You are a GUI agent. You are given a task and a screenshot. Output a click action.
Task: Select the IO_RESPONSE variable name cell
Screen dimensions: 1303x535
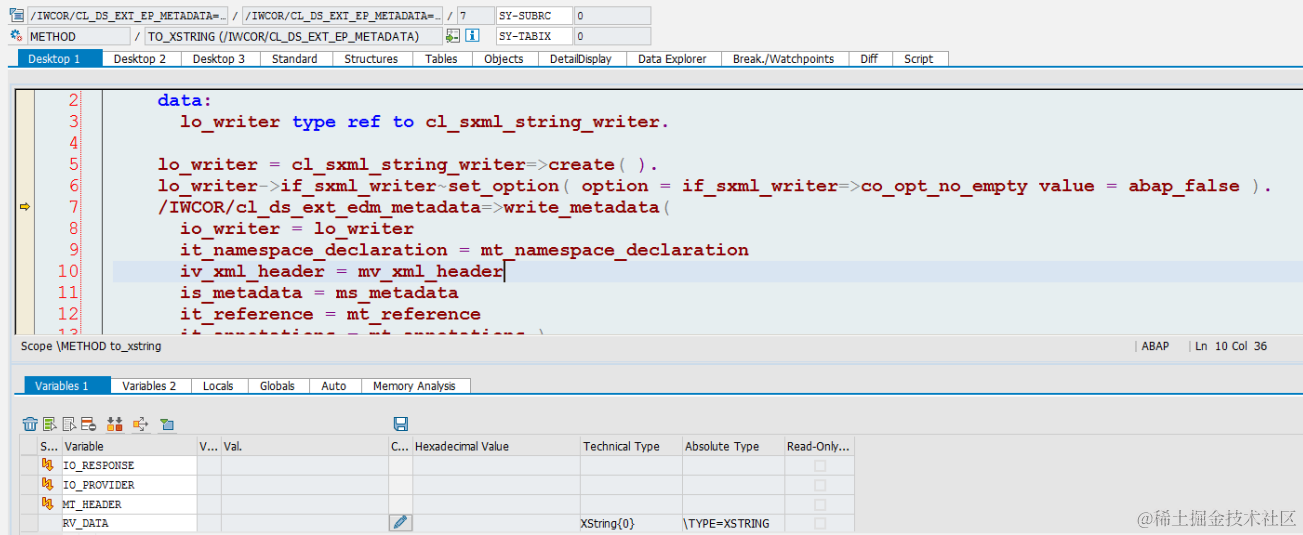tap(129, 466)
